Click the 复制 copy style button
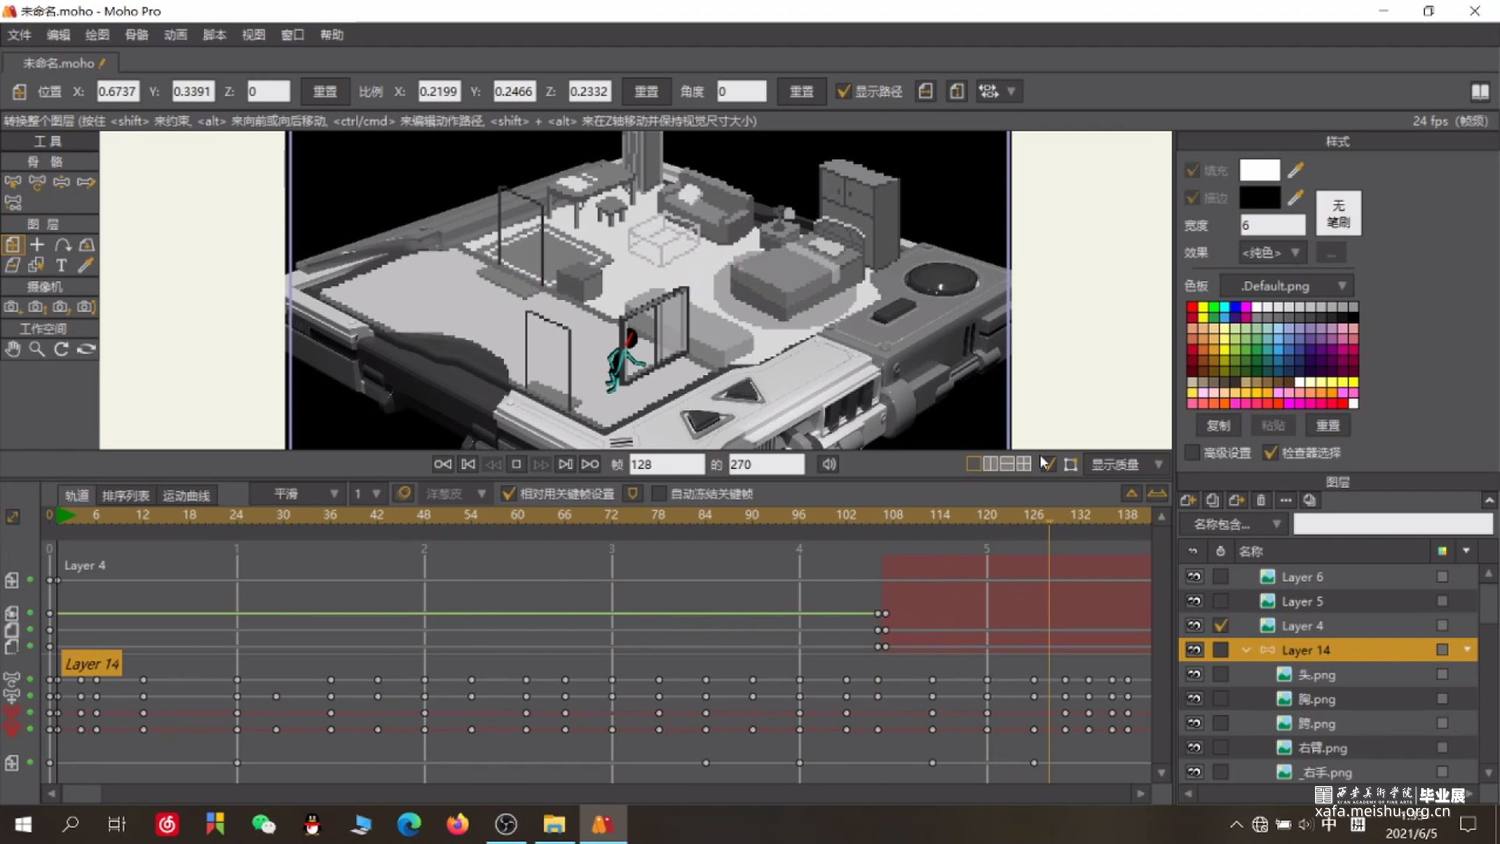This screenshot has height=844, width=1500. coord(1218,426)
